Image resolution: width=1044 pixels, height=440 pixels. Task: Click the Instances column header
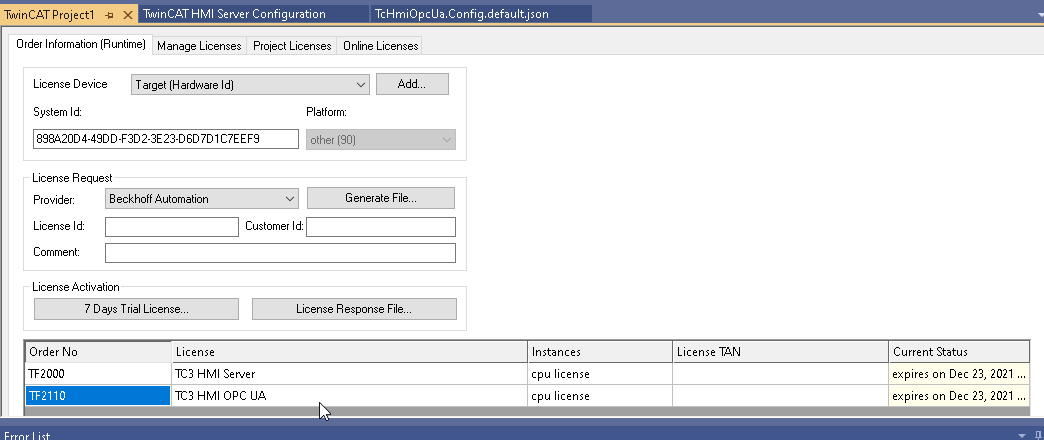tap(601, 351)
